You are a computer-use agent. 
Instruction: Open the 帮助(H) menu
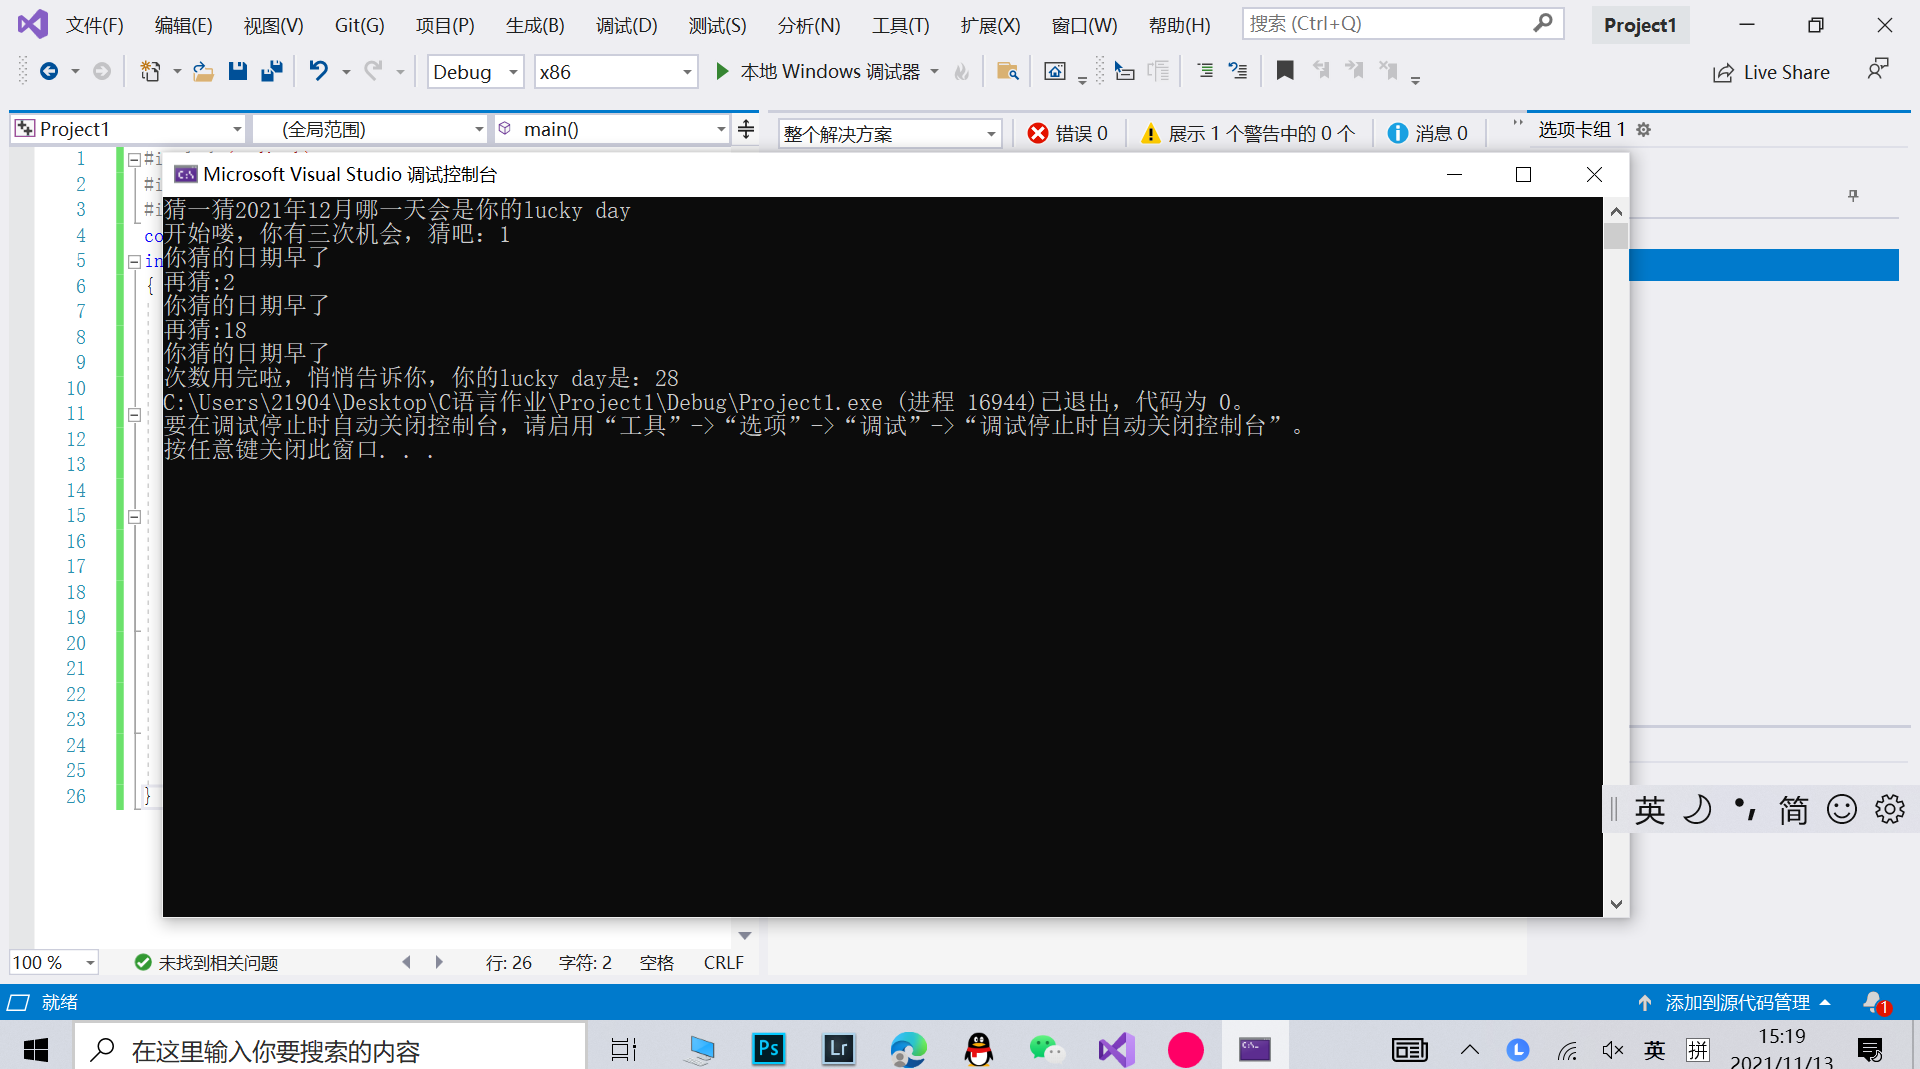click(1180, 25)
